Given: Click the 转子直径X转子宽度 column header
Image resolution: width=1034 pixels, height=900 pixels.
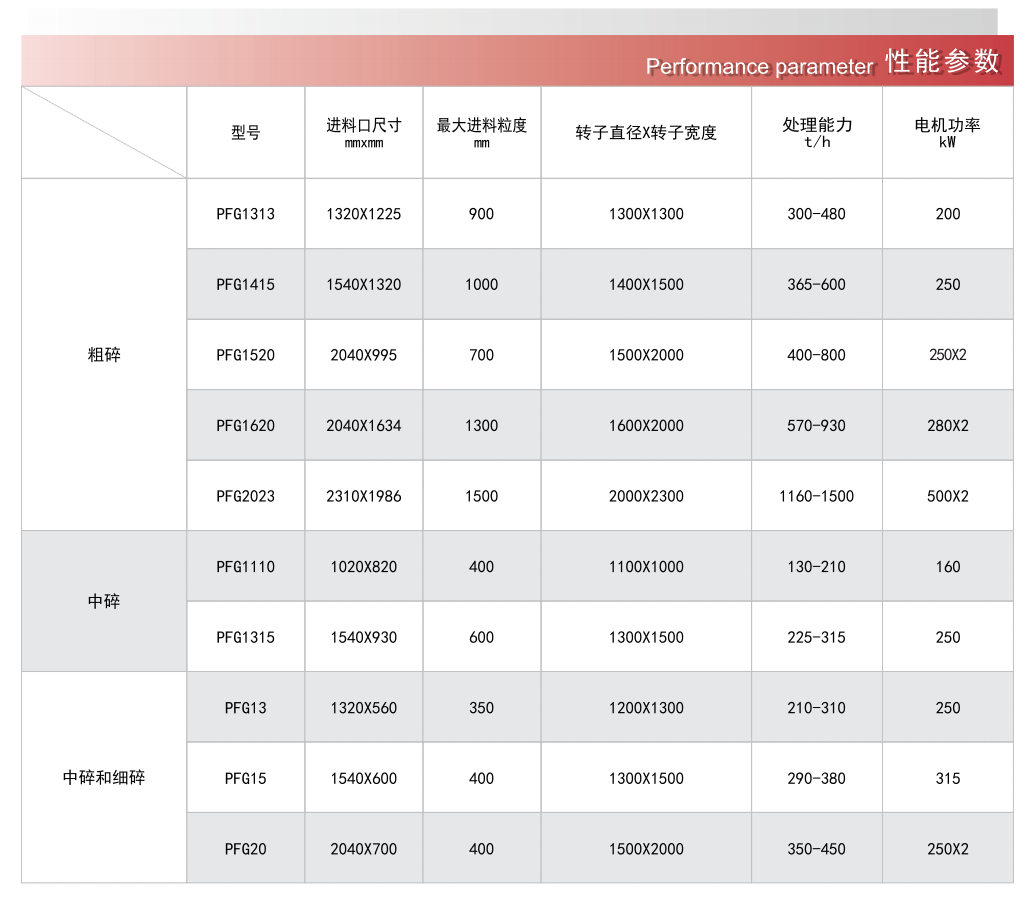Looking at the screenshot, I should [646, 133].
